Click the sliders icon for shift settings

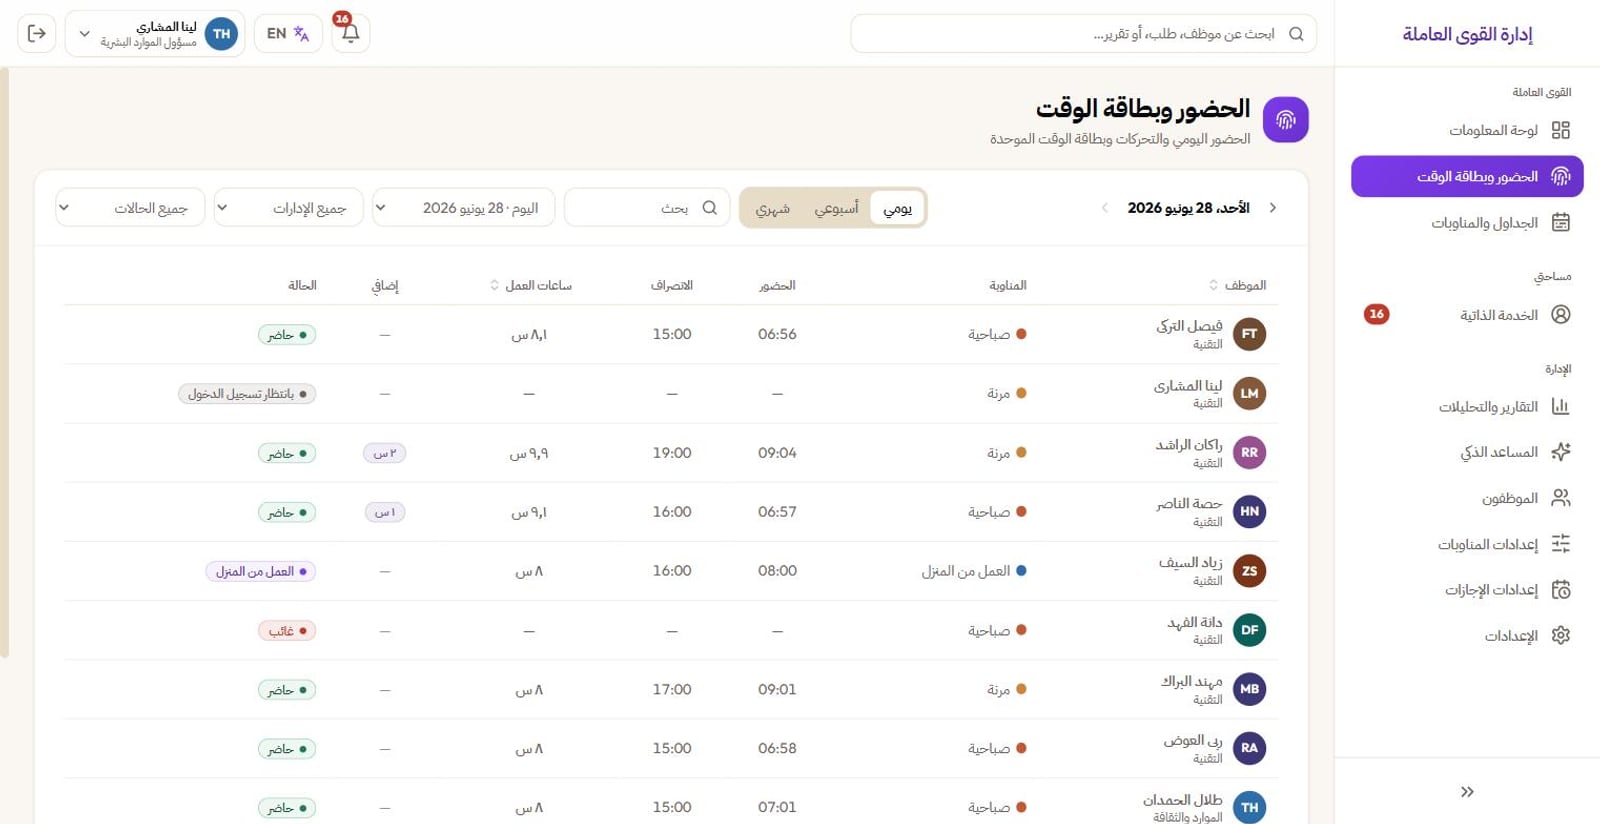point(1560,544)
